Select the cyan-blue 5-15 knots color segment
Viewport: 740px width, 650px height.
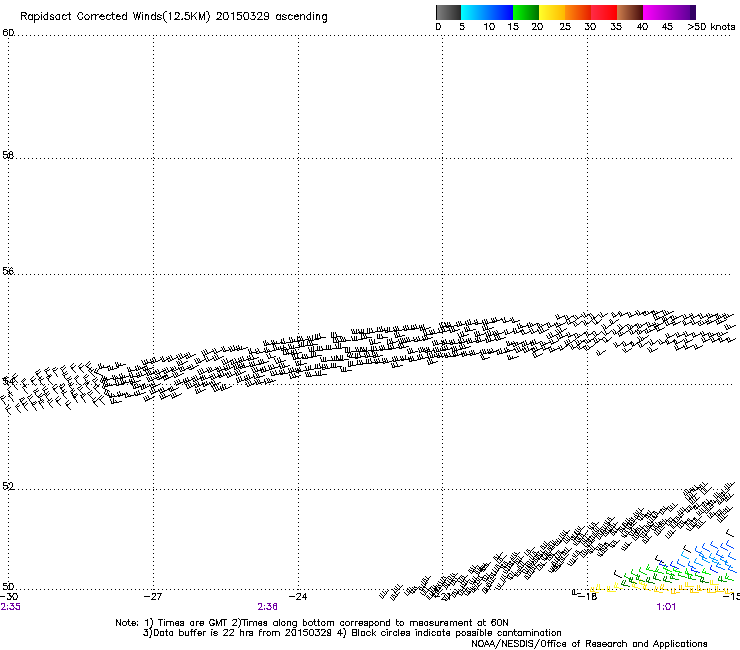(x=487, y=12)
